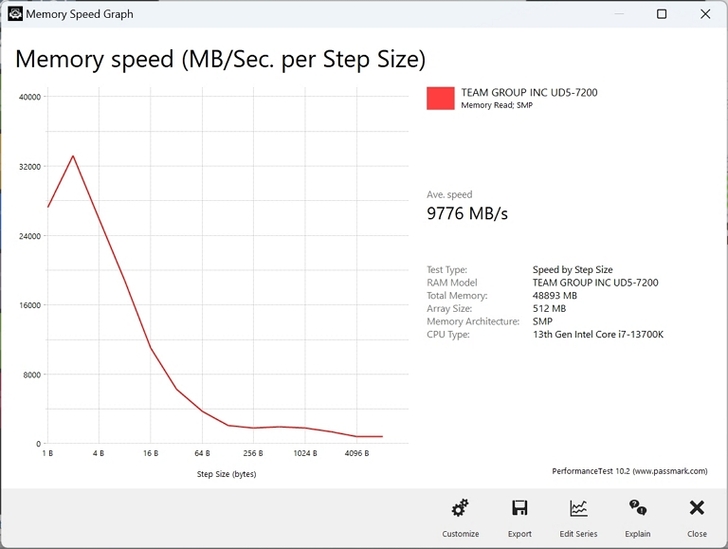Click the 1024 B x-axis tick label
The width and height of the screenshot is (728, 549).
coord(305,453)
